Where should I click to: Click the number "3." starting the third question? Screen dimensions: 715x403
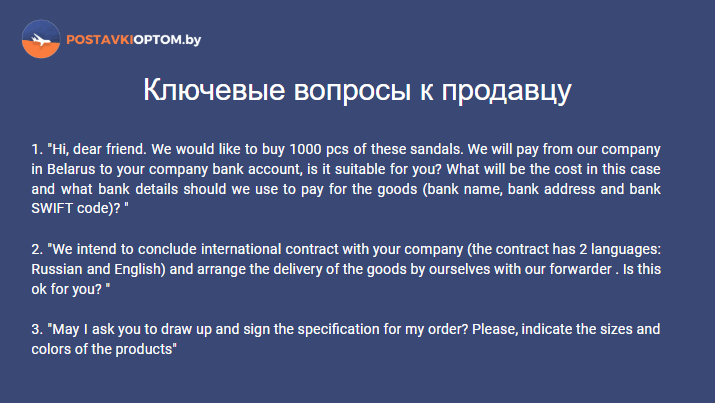point(37,329)
